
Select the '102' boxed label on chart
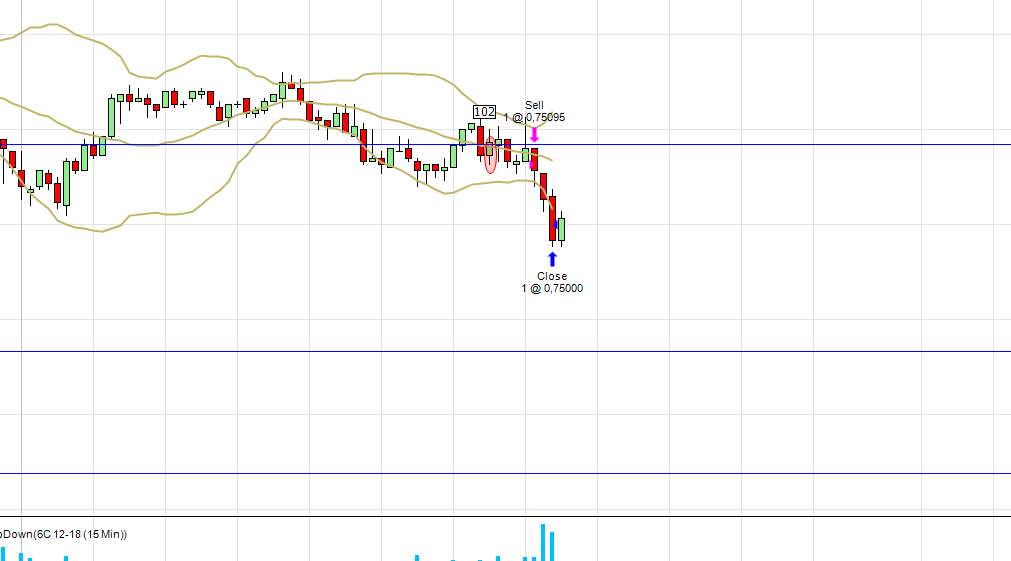[484, 112]
